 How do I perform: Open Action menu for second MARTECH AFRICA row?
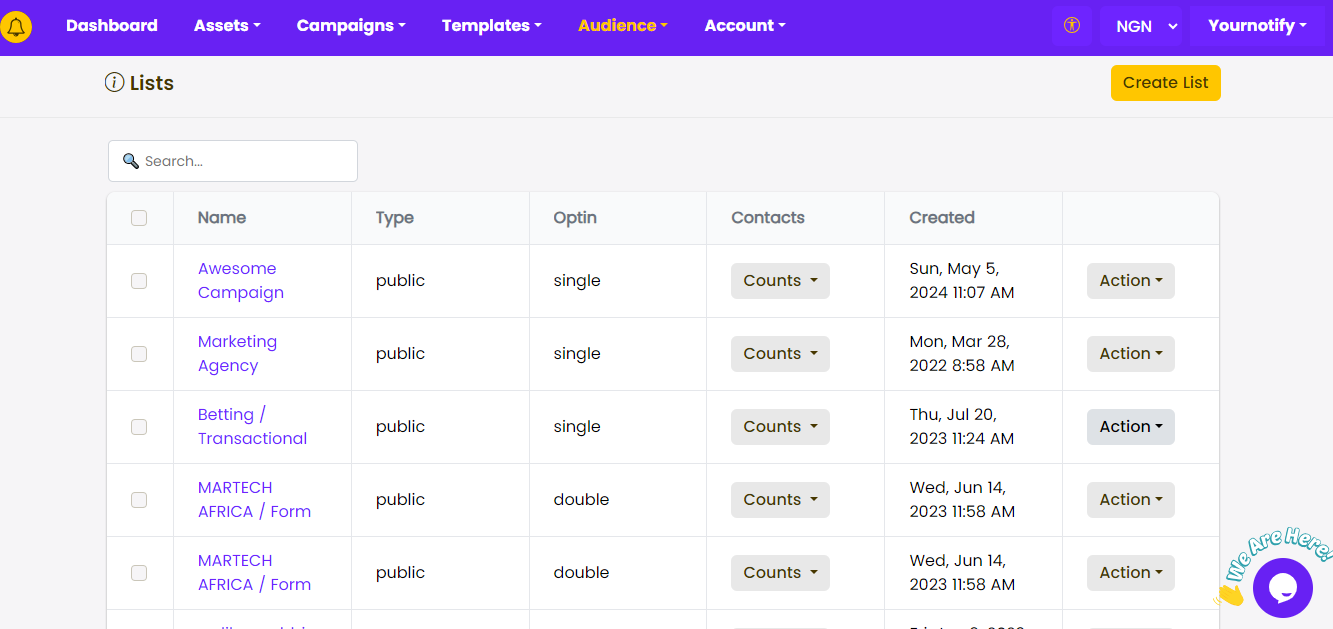coord(1131,573)
